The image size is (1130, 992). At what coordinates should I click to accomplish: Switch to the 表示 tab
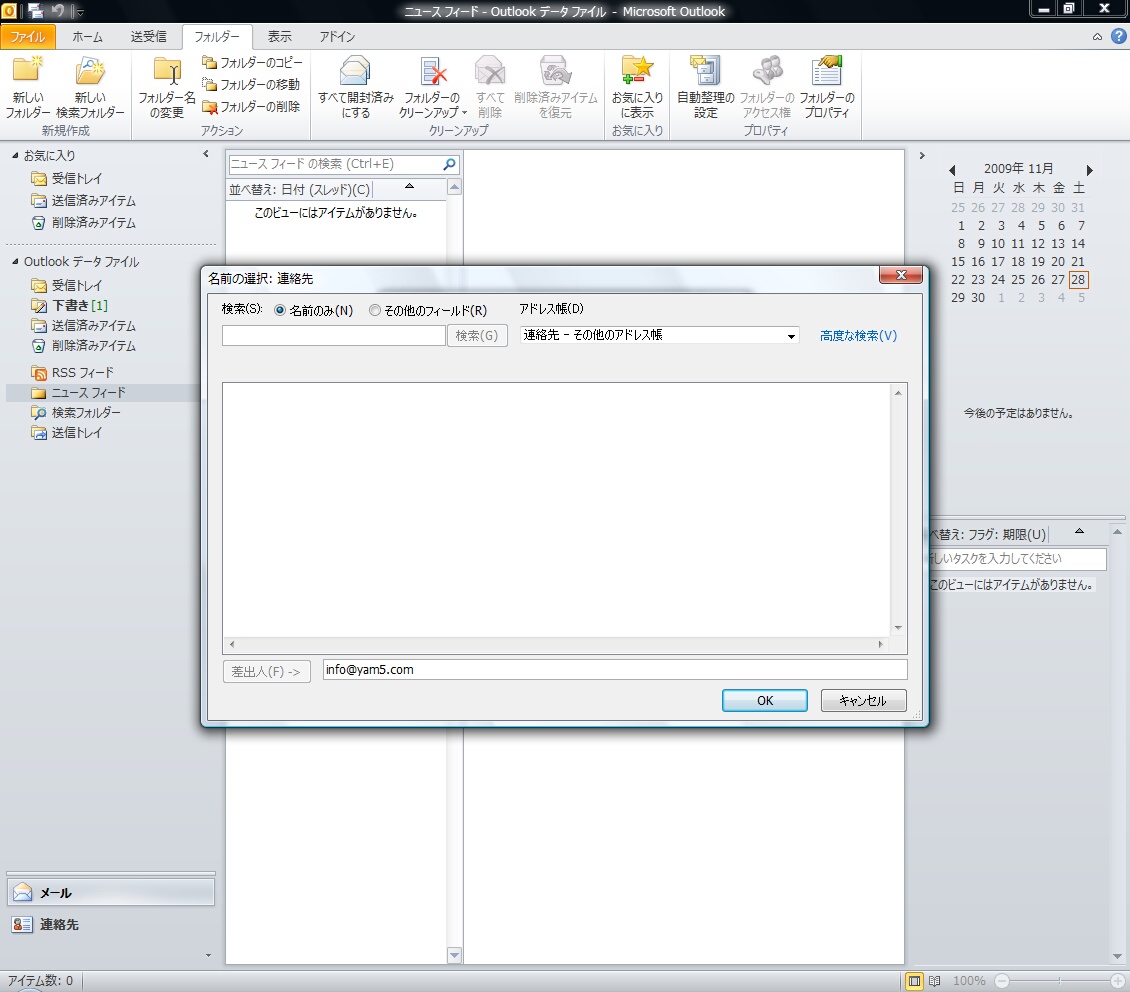[280, 37]
